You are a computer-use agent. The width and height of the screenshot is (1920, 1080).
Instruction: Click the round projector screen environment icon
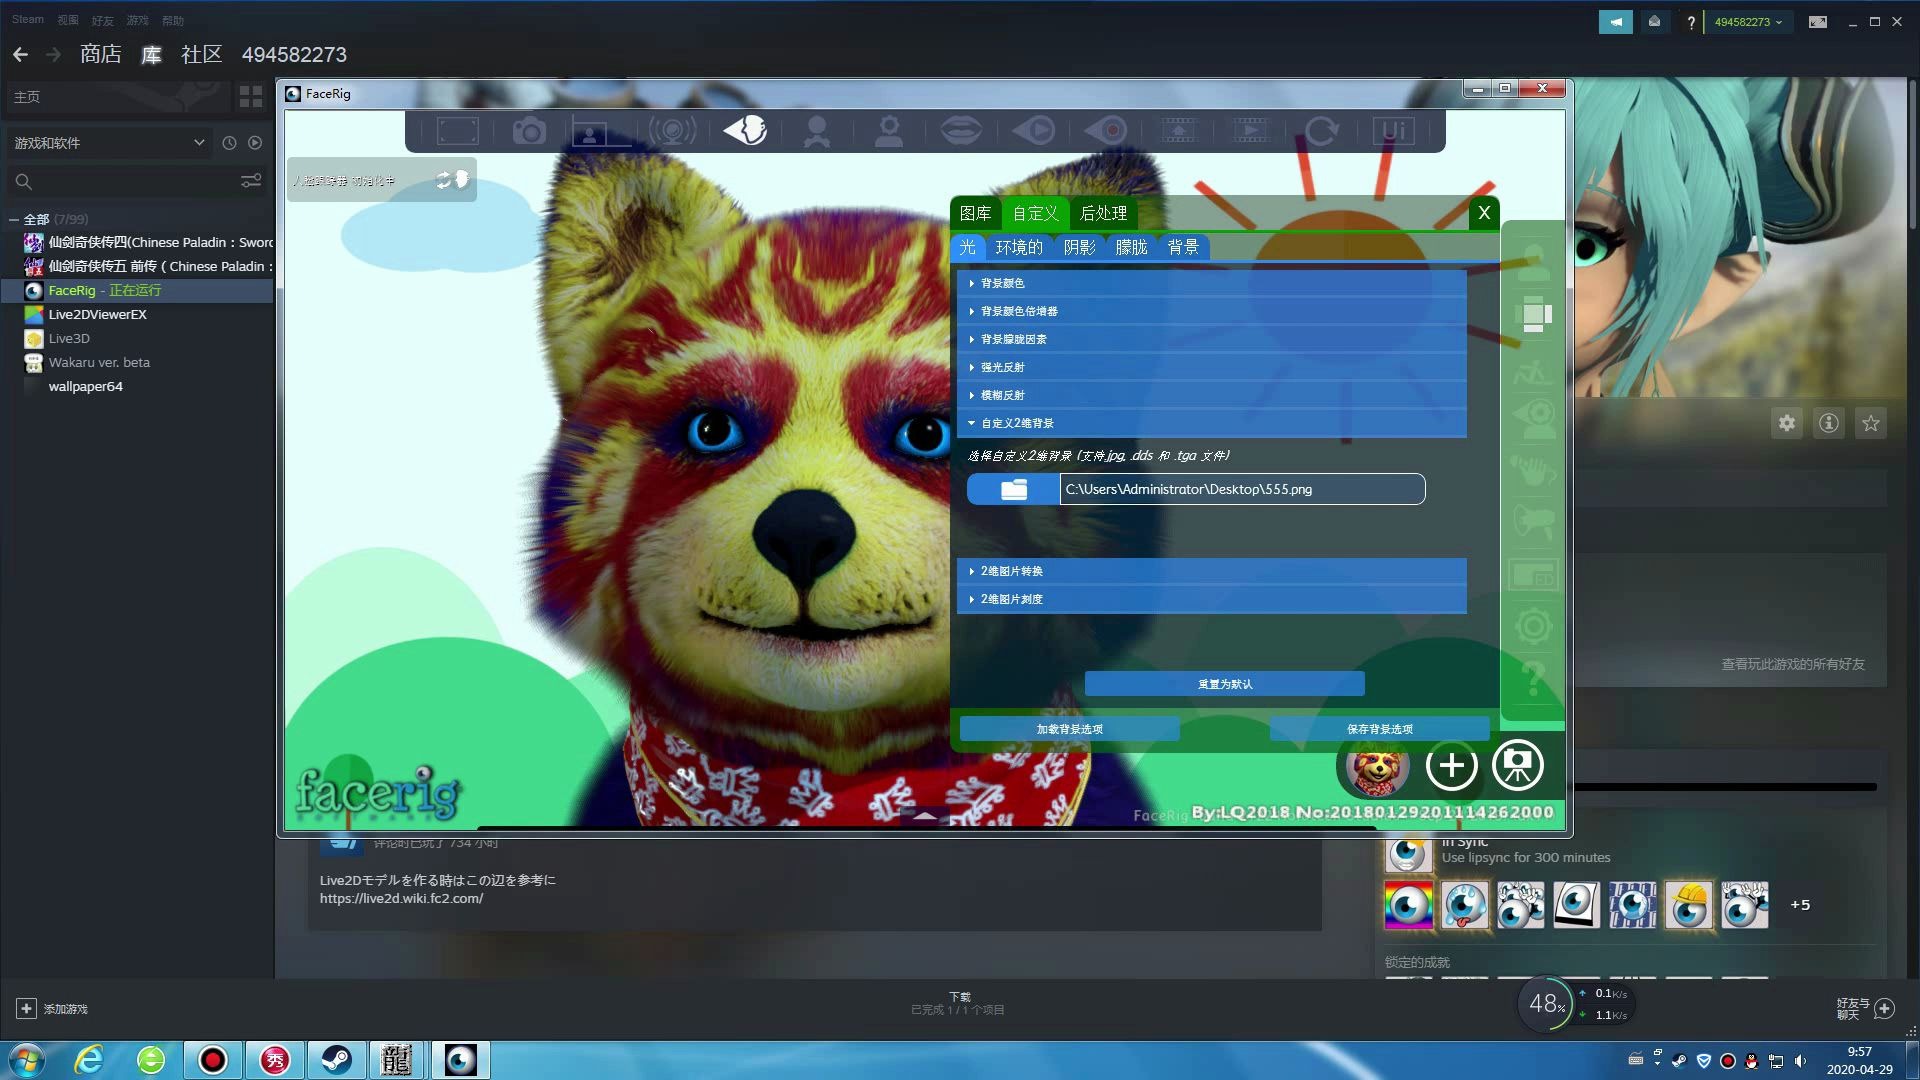tap(1517, 766)
